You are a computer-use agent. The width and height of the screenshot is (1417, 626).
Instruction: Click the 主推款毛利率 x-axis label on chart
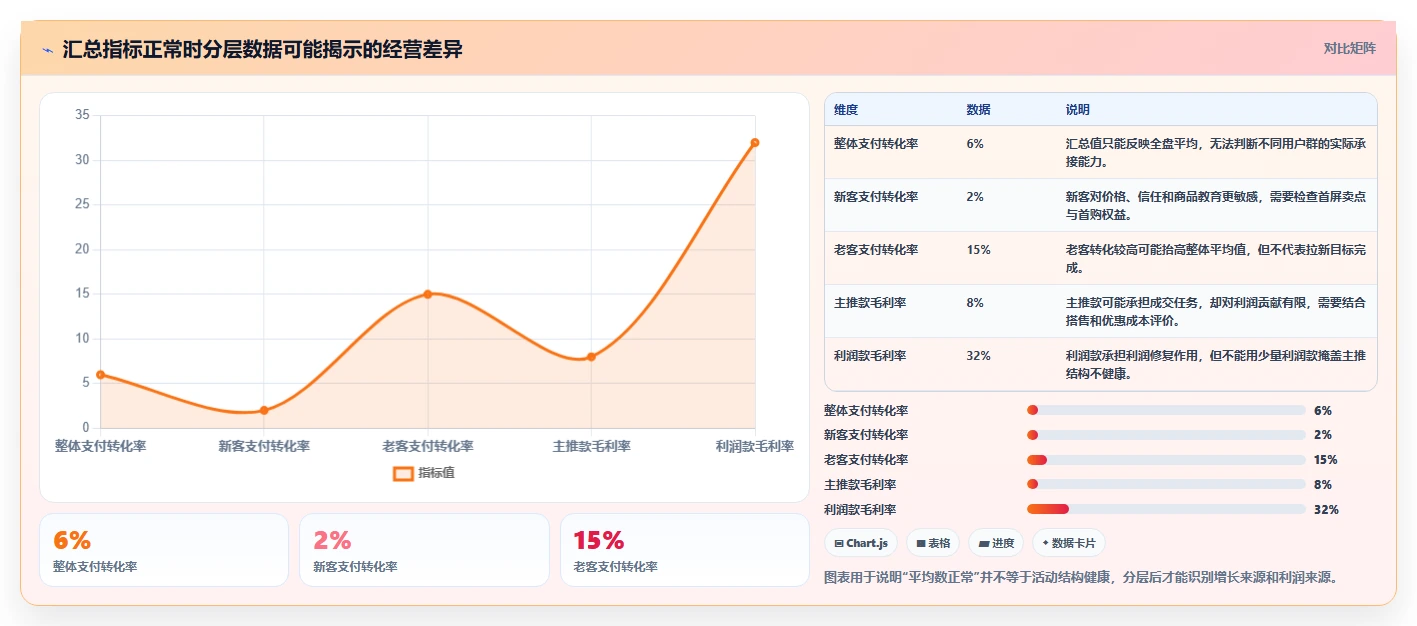coord(591,446)
